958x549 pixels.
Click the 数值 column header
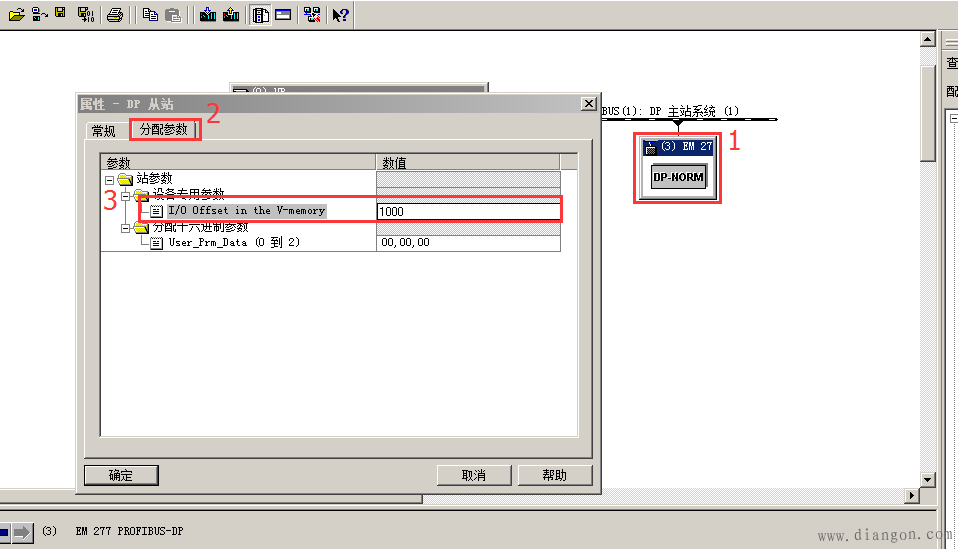pyautogui.click(x=468, y=162)
